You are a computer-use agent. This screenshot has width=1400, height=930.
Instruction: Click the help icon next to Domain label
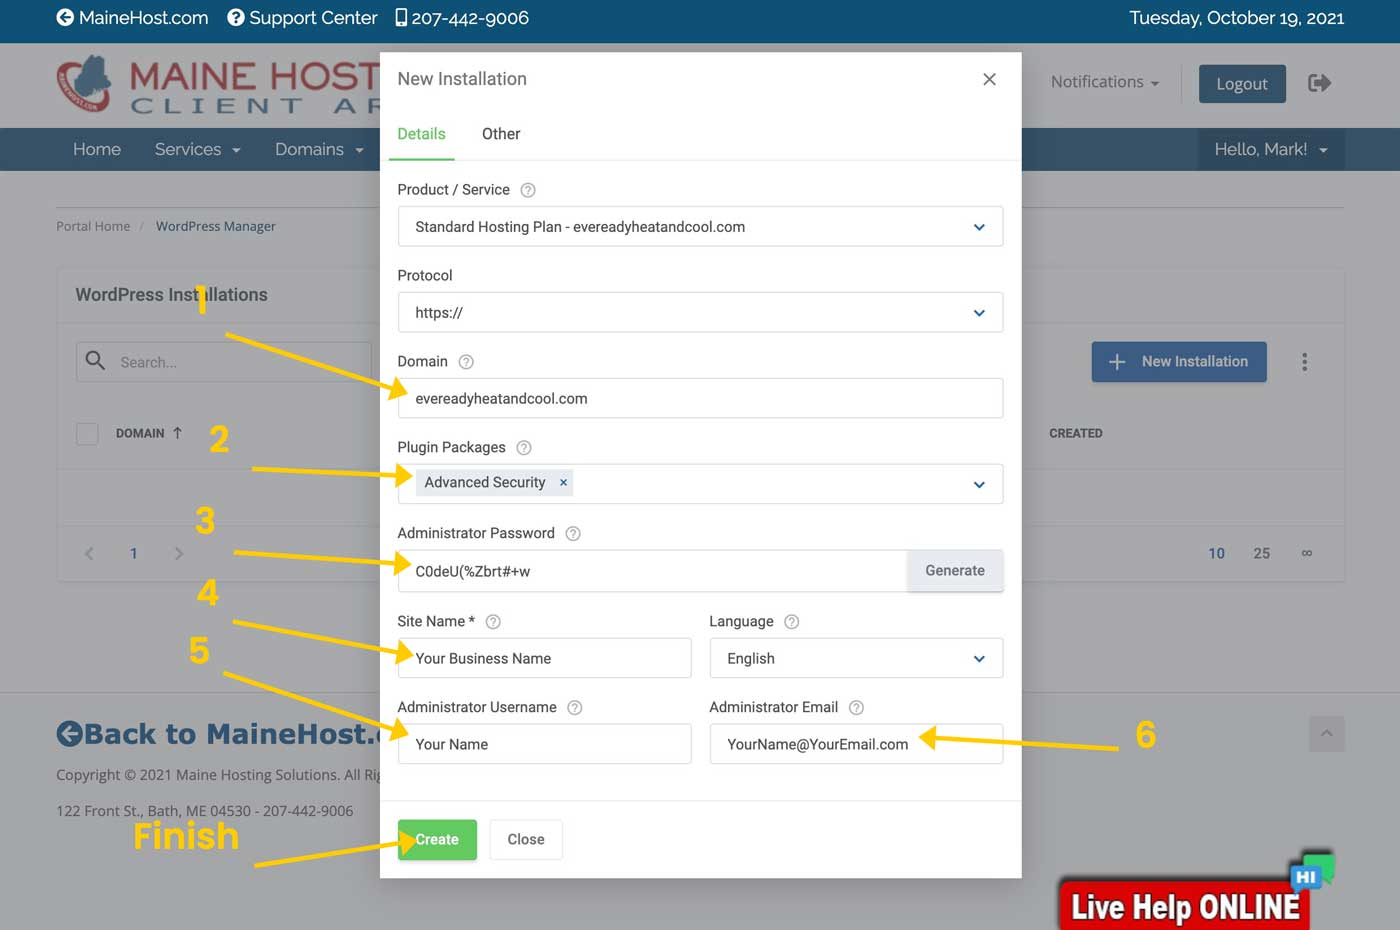coord(466,362)
